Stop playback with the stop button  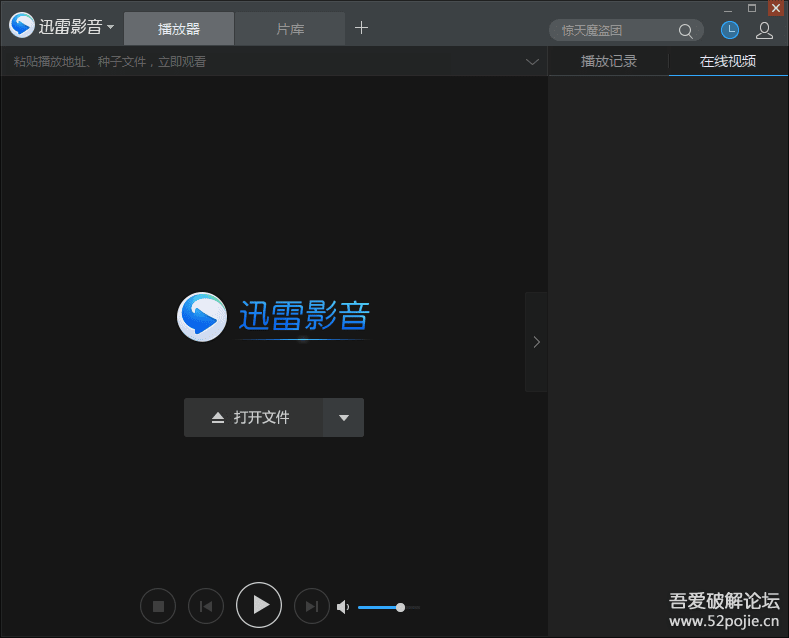pos(158,606)
